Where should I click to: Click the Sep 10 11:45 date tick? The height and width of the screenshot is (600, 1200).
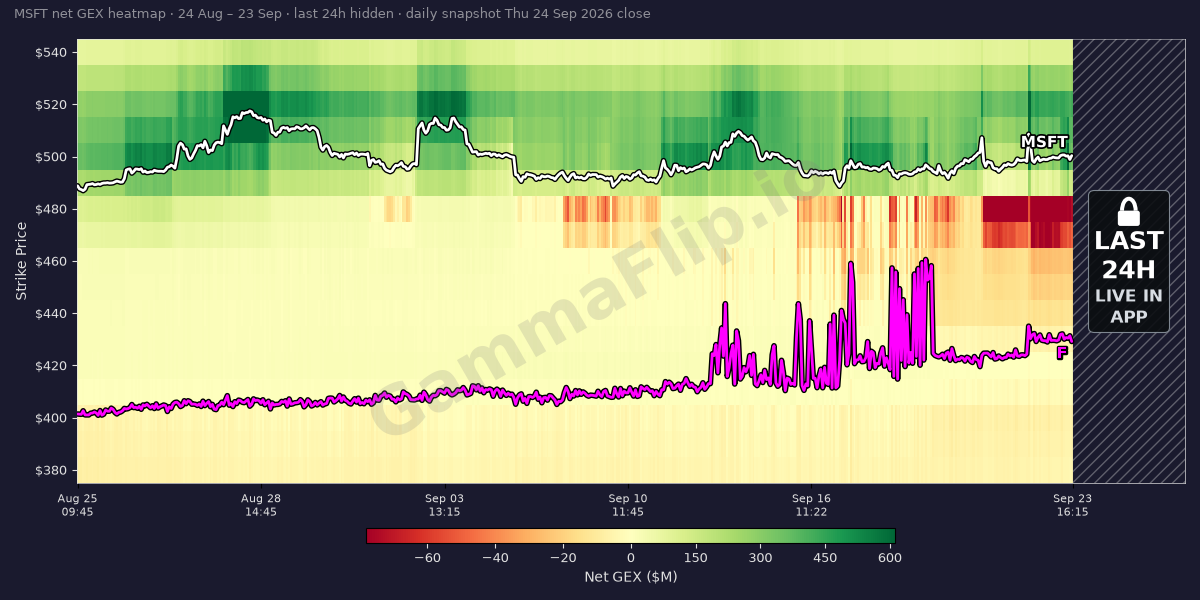628,505
